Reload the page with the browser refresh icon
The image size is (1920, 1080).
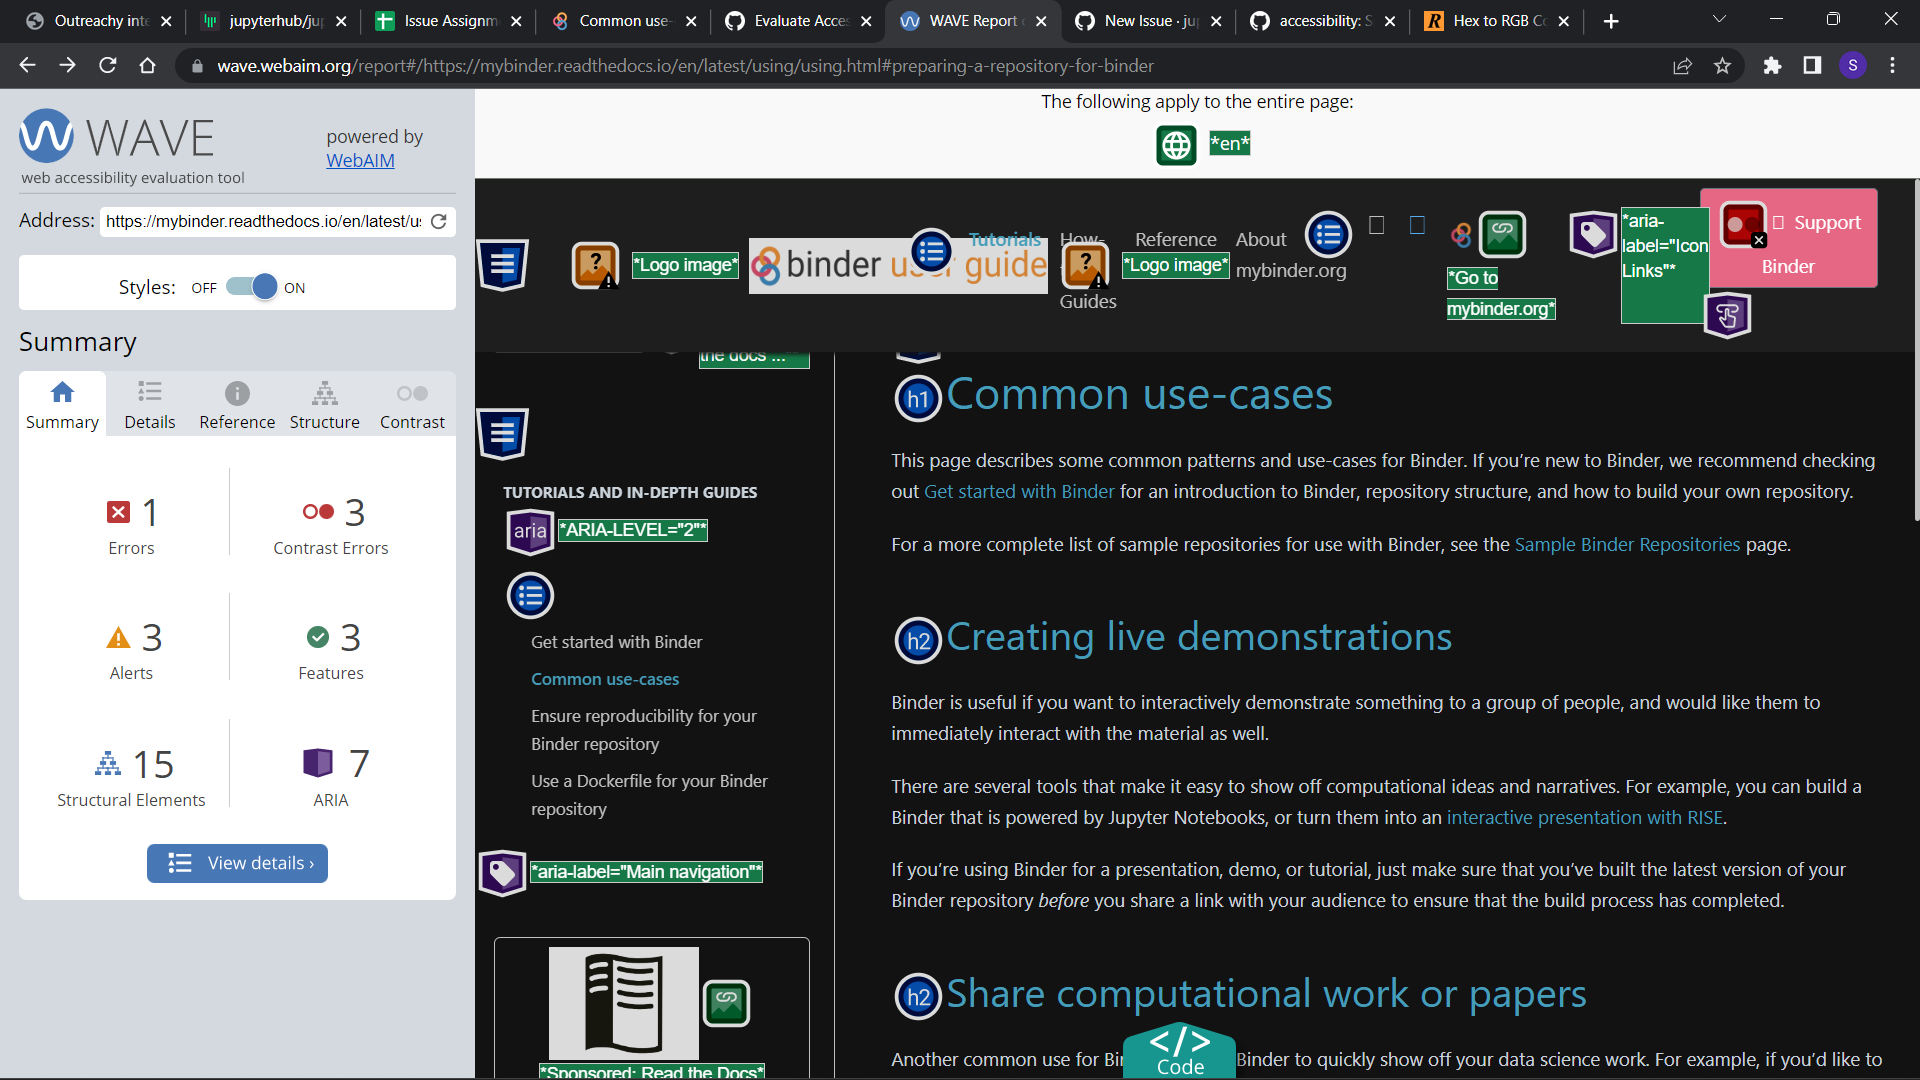pyautogui.click(x=107, y=66)
